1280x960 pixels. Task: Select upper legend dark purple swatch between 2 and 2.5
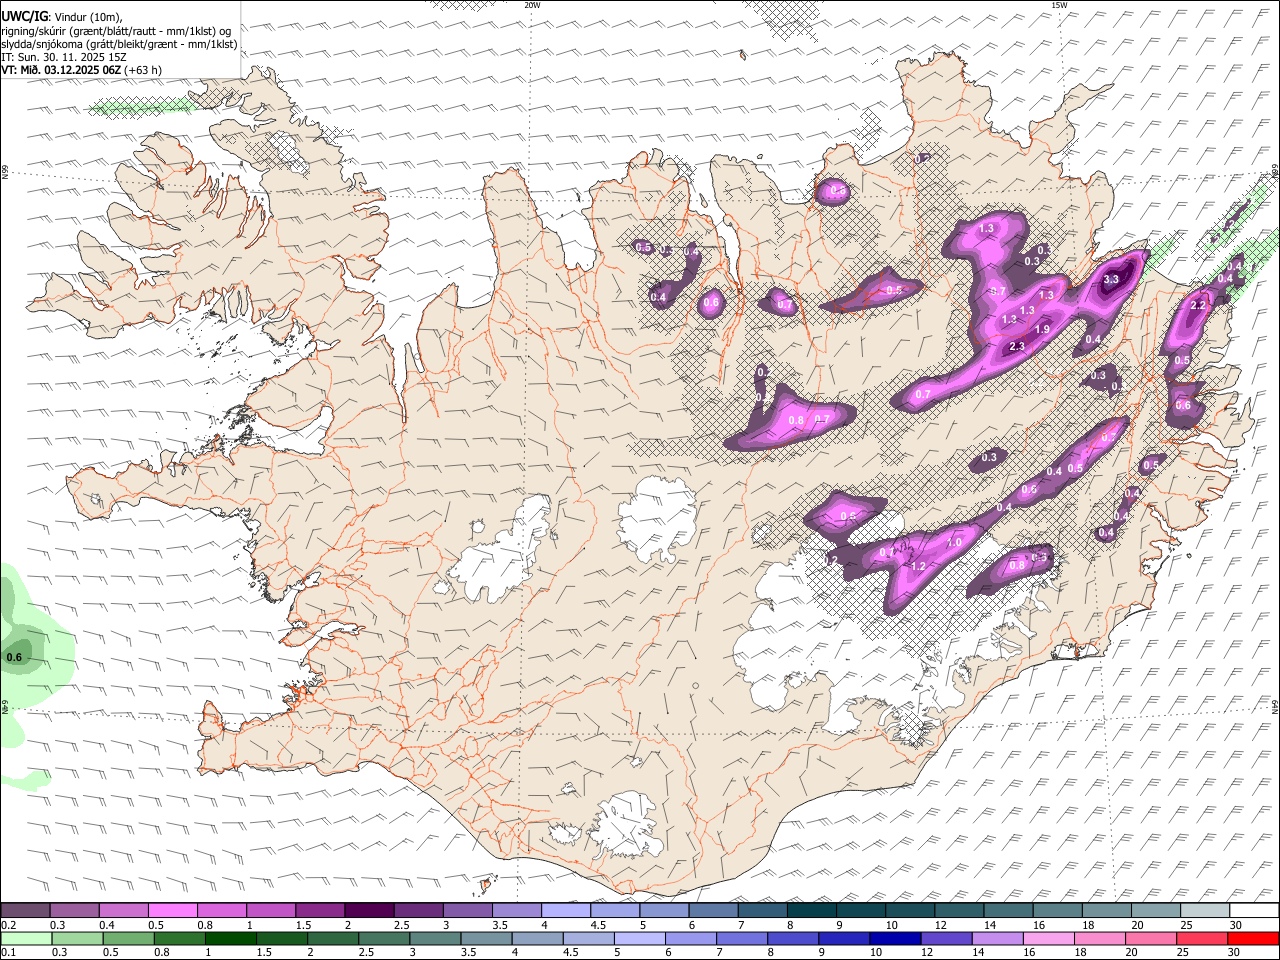pos(369,910)
